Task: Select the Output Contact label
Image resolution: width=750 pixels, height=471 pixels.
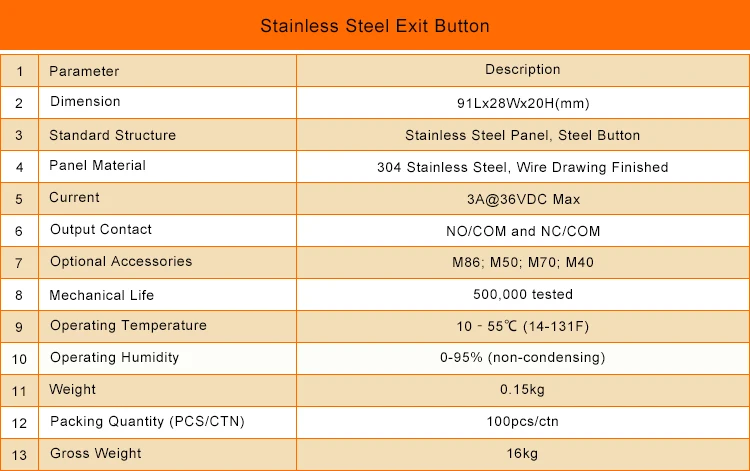Action: point(101,230)
